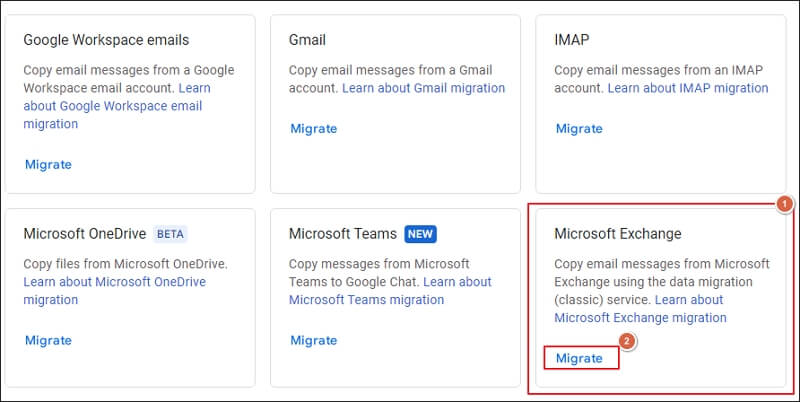Image resolution: width=800 pixels, height=402 pixels.
Task: Open Learn about Gmail migration link
Action: [423, 88]
